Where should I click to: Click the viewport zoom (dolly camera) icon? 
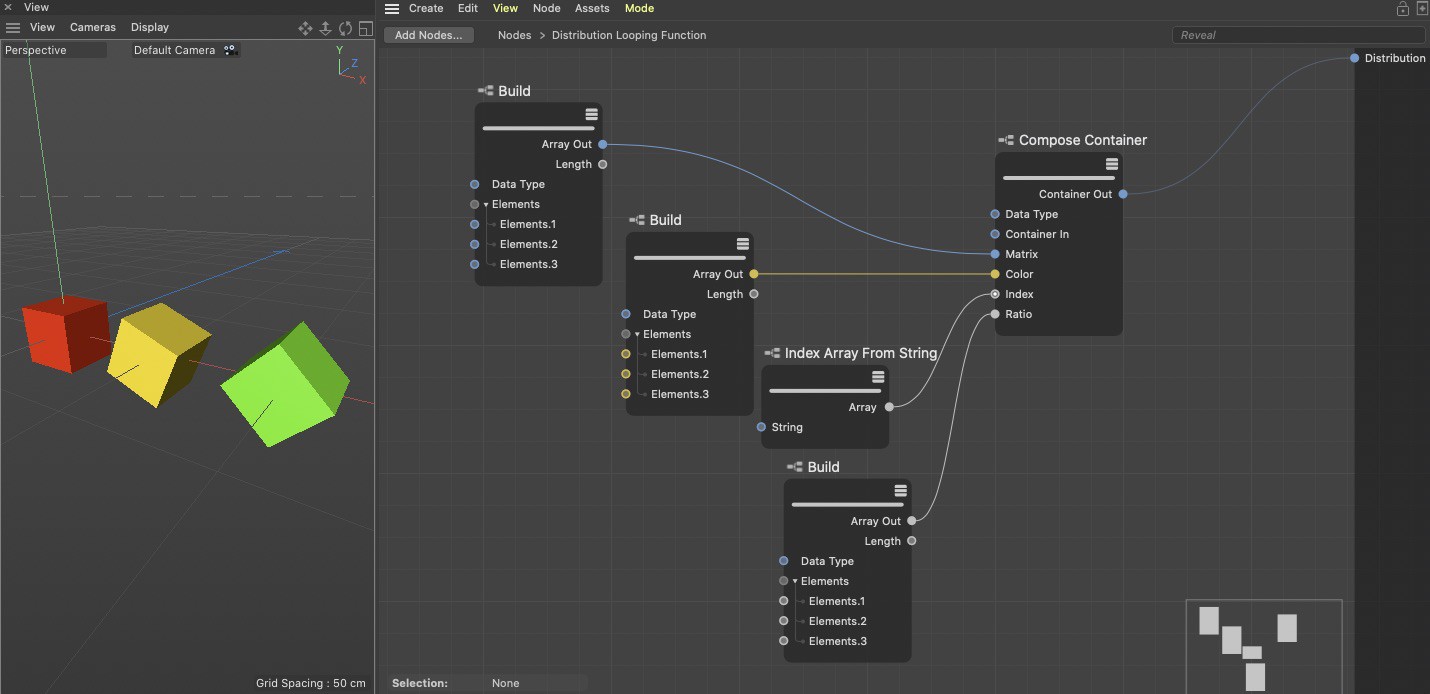tap(326, 28)
